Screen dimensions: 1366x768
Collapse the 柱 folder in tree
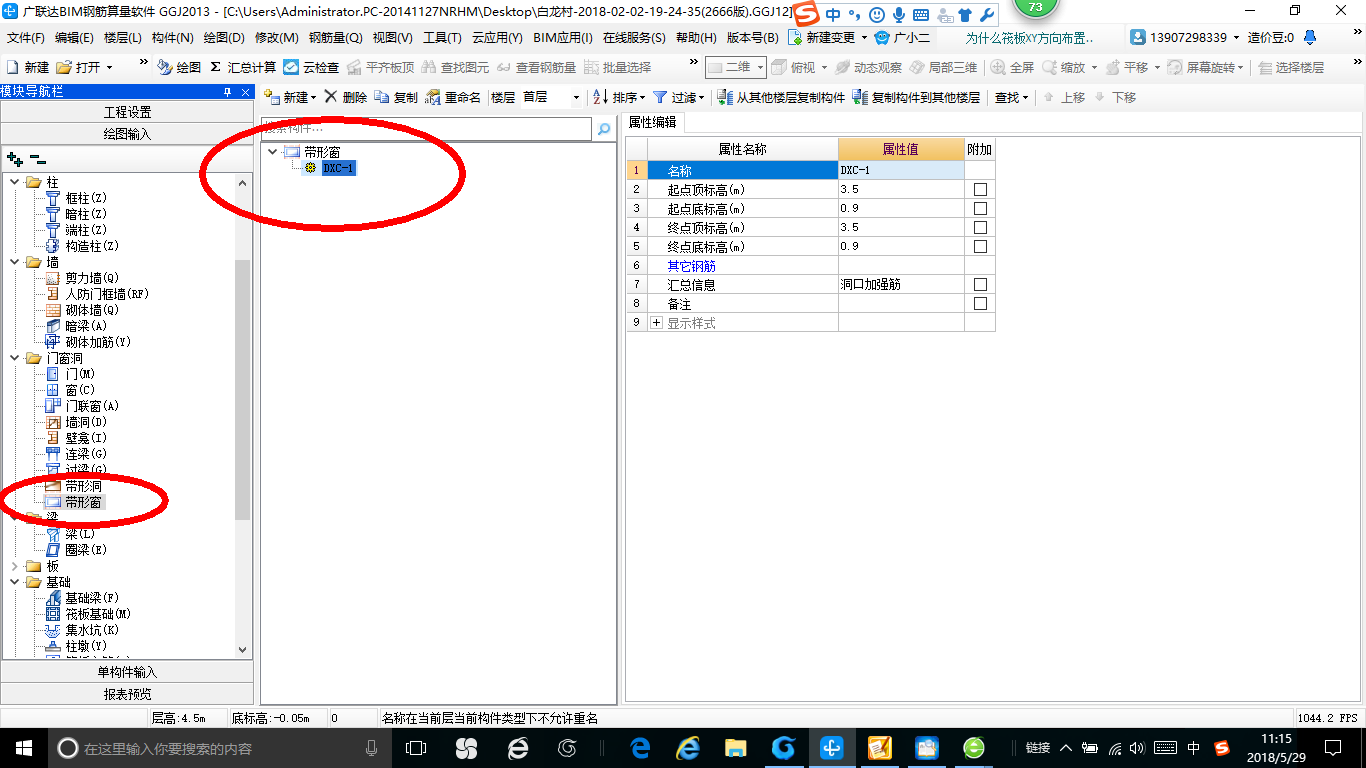click(x=14, y=182)
